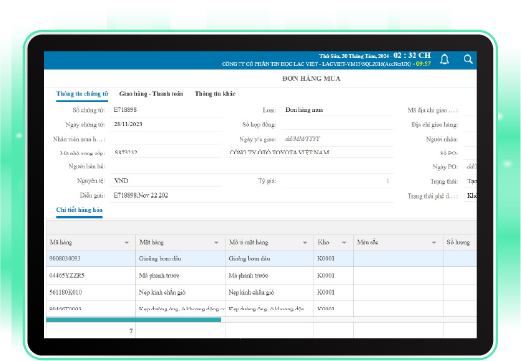Expand the Kho column filter arrow
Image resolution: width=521 pixels, height=361 pixels.
tap(344, 243)
